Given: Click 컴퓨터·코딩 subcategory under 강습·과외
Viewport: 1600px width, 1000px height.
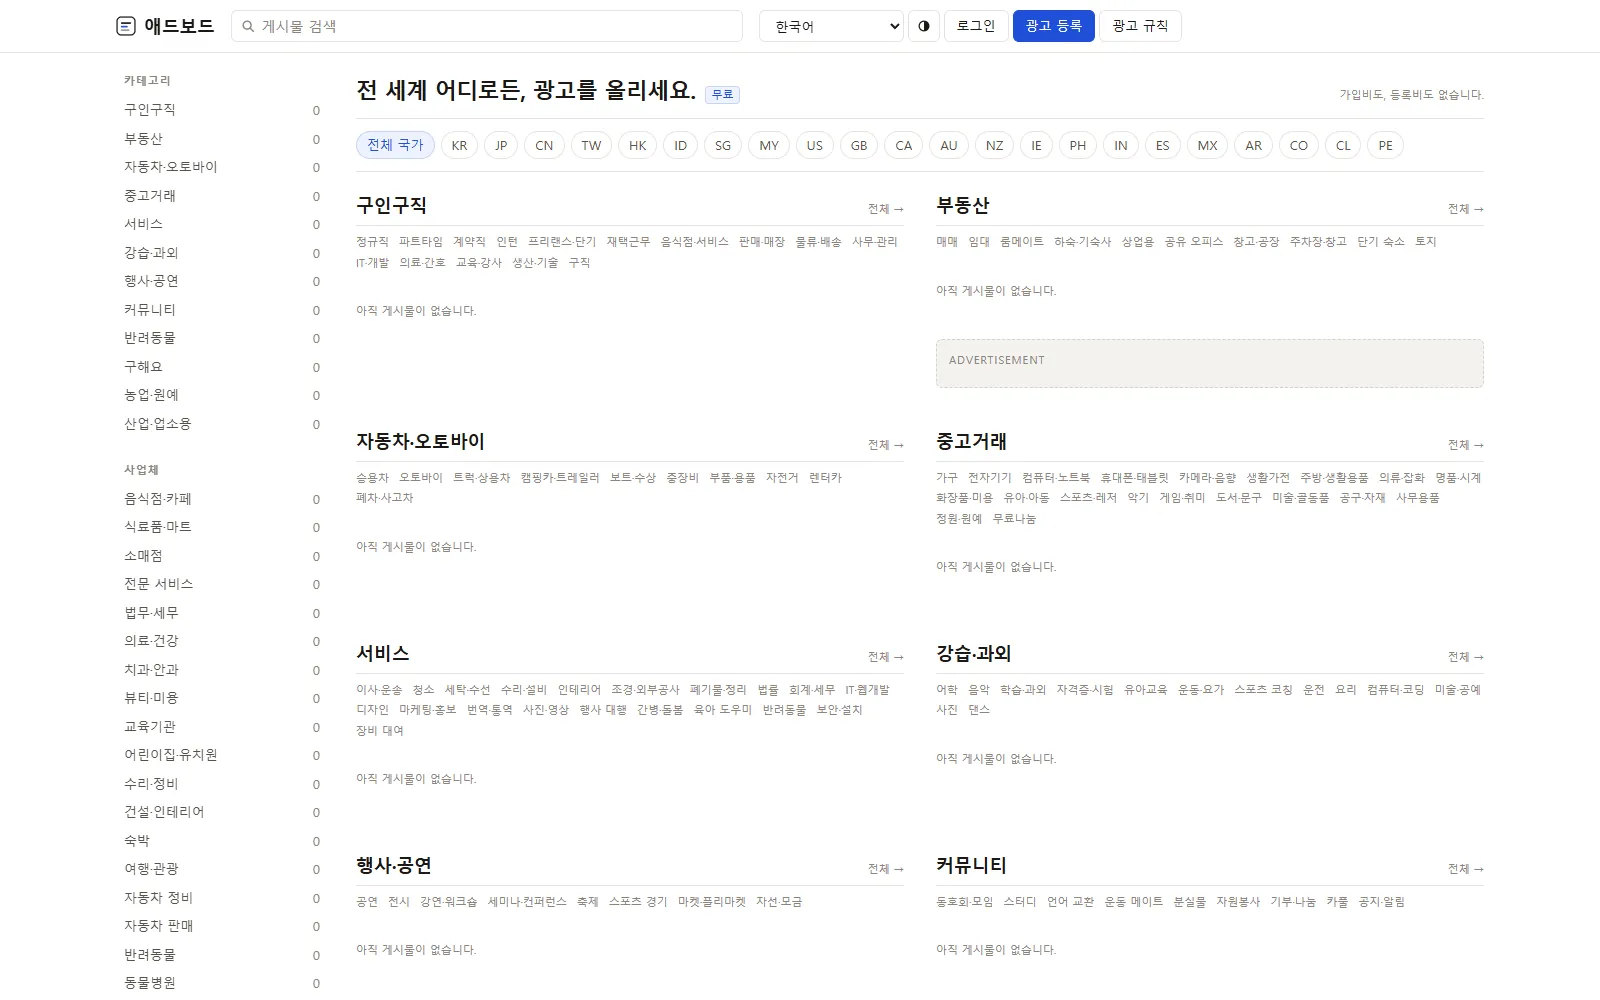Looking at the screenshot, I should click(1395, 690).
